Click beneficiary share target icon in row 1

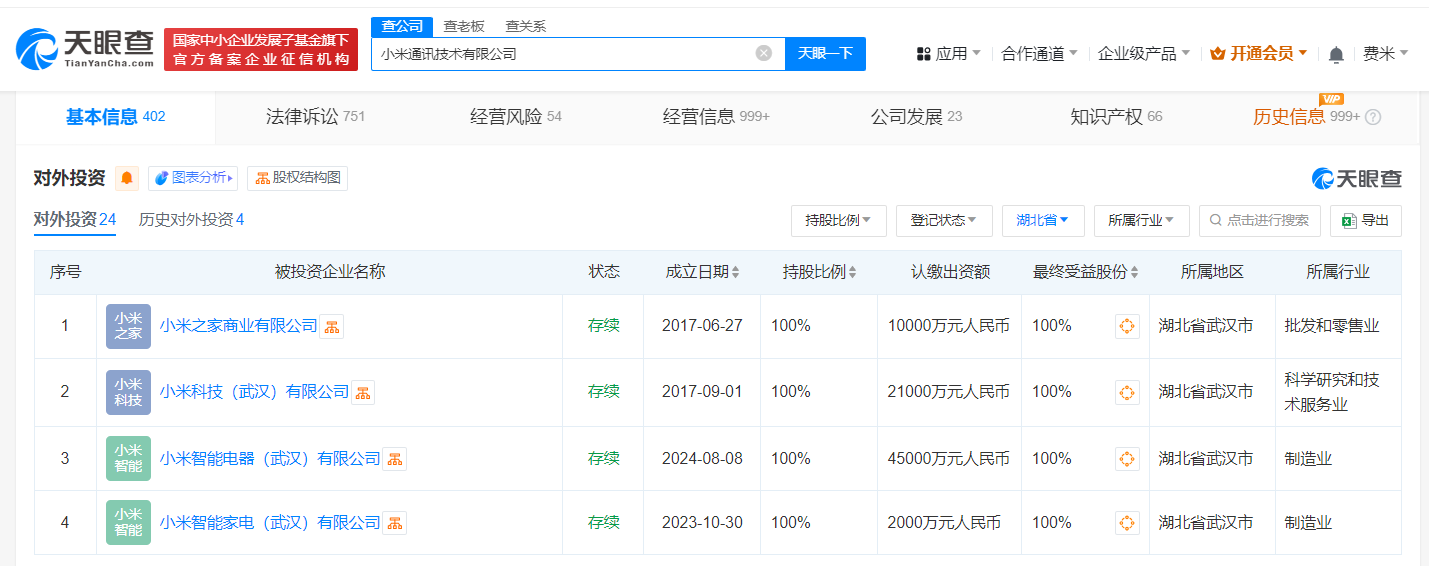(x=1127, y=326)
